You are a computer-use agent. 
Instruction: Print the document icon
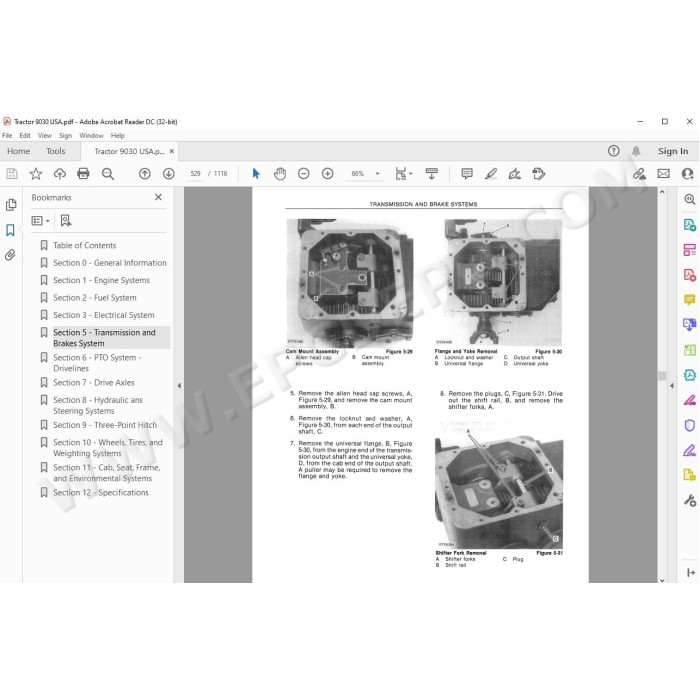83,174
